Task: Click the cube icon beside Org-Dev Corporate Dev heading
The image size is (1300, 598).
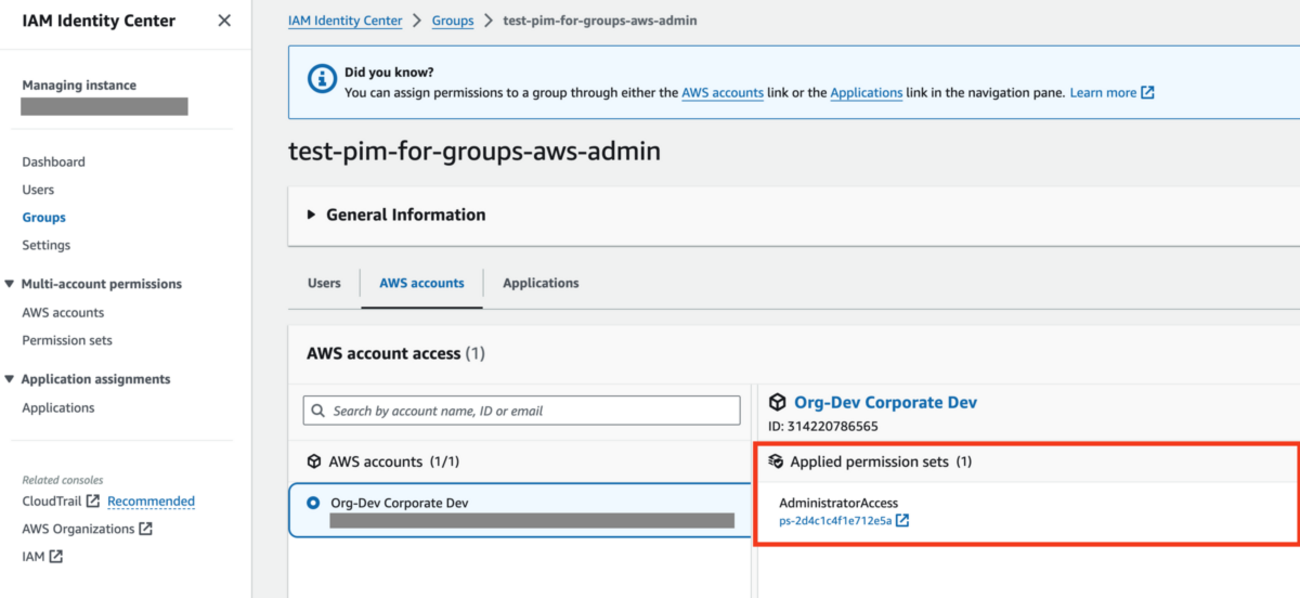Action: [x=777, y=402]
